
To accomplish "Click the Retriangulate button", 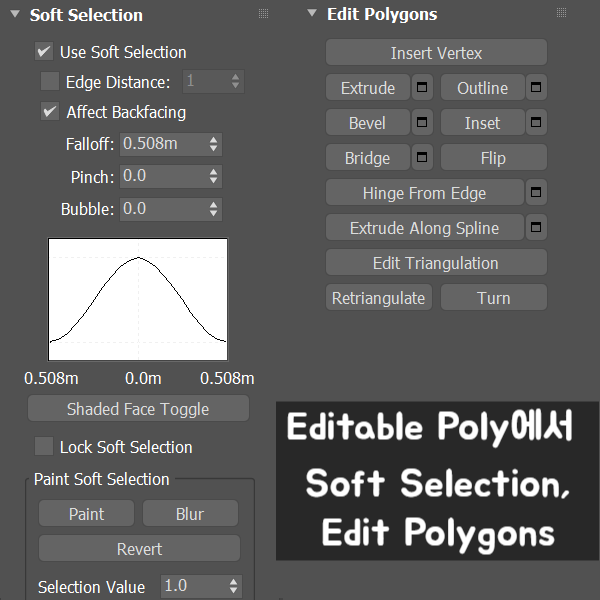I will click(379, 297).
